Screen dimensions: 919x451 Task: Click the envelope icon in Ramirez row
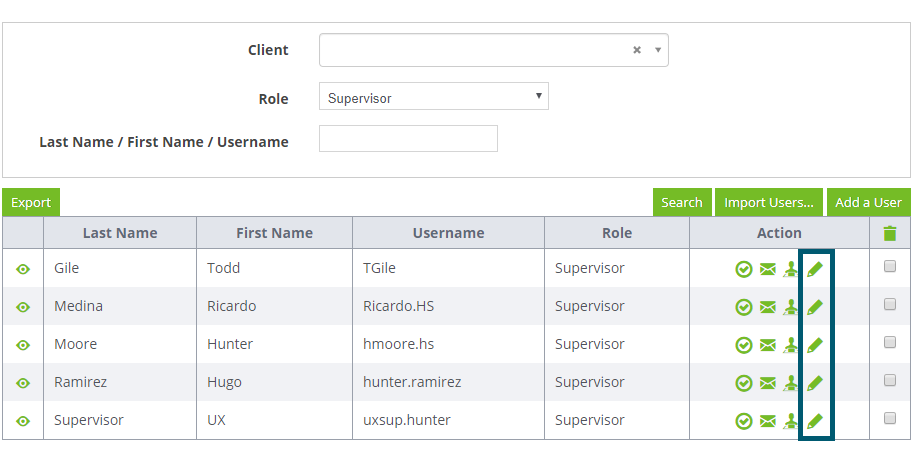pos(768,384)
